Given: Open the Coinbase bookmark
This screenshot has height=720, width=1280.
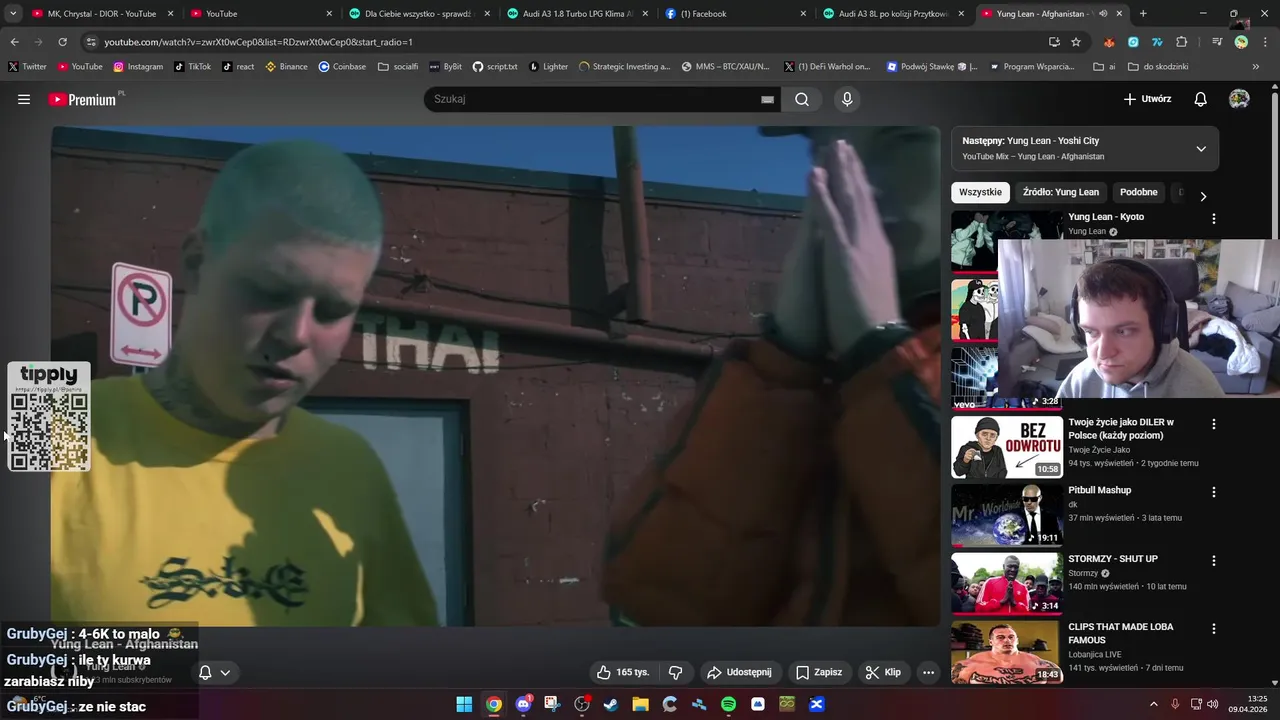Looking at the screenshot, I should point(342,67).
